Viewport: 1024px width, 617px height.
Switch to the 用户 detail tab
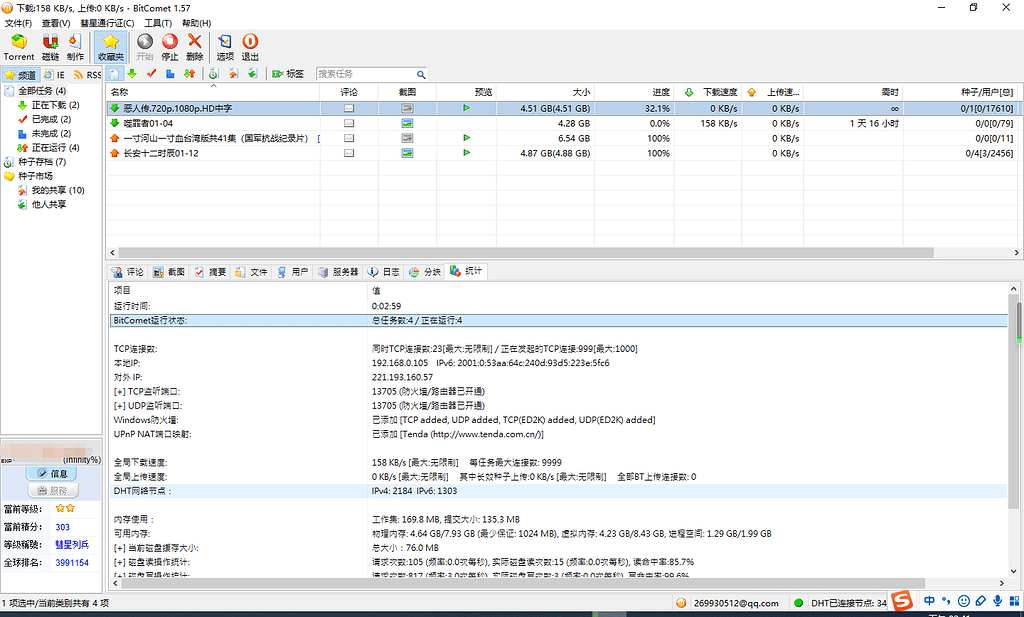[293, 272]
